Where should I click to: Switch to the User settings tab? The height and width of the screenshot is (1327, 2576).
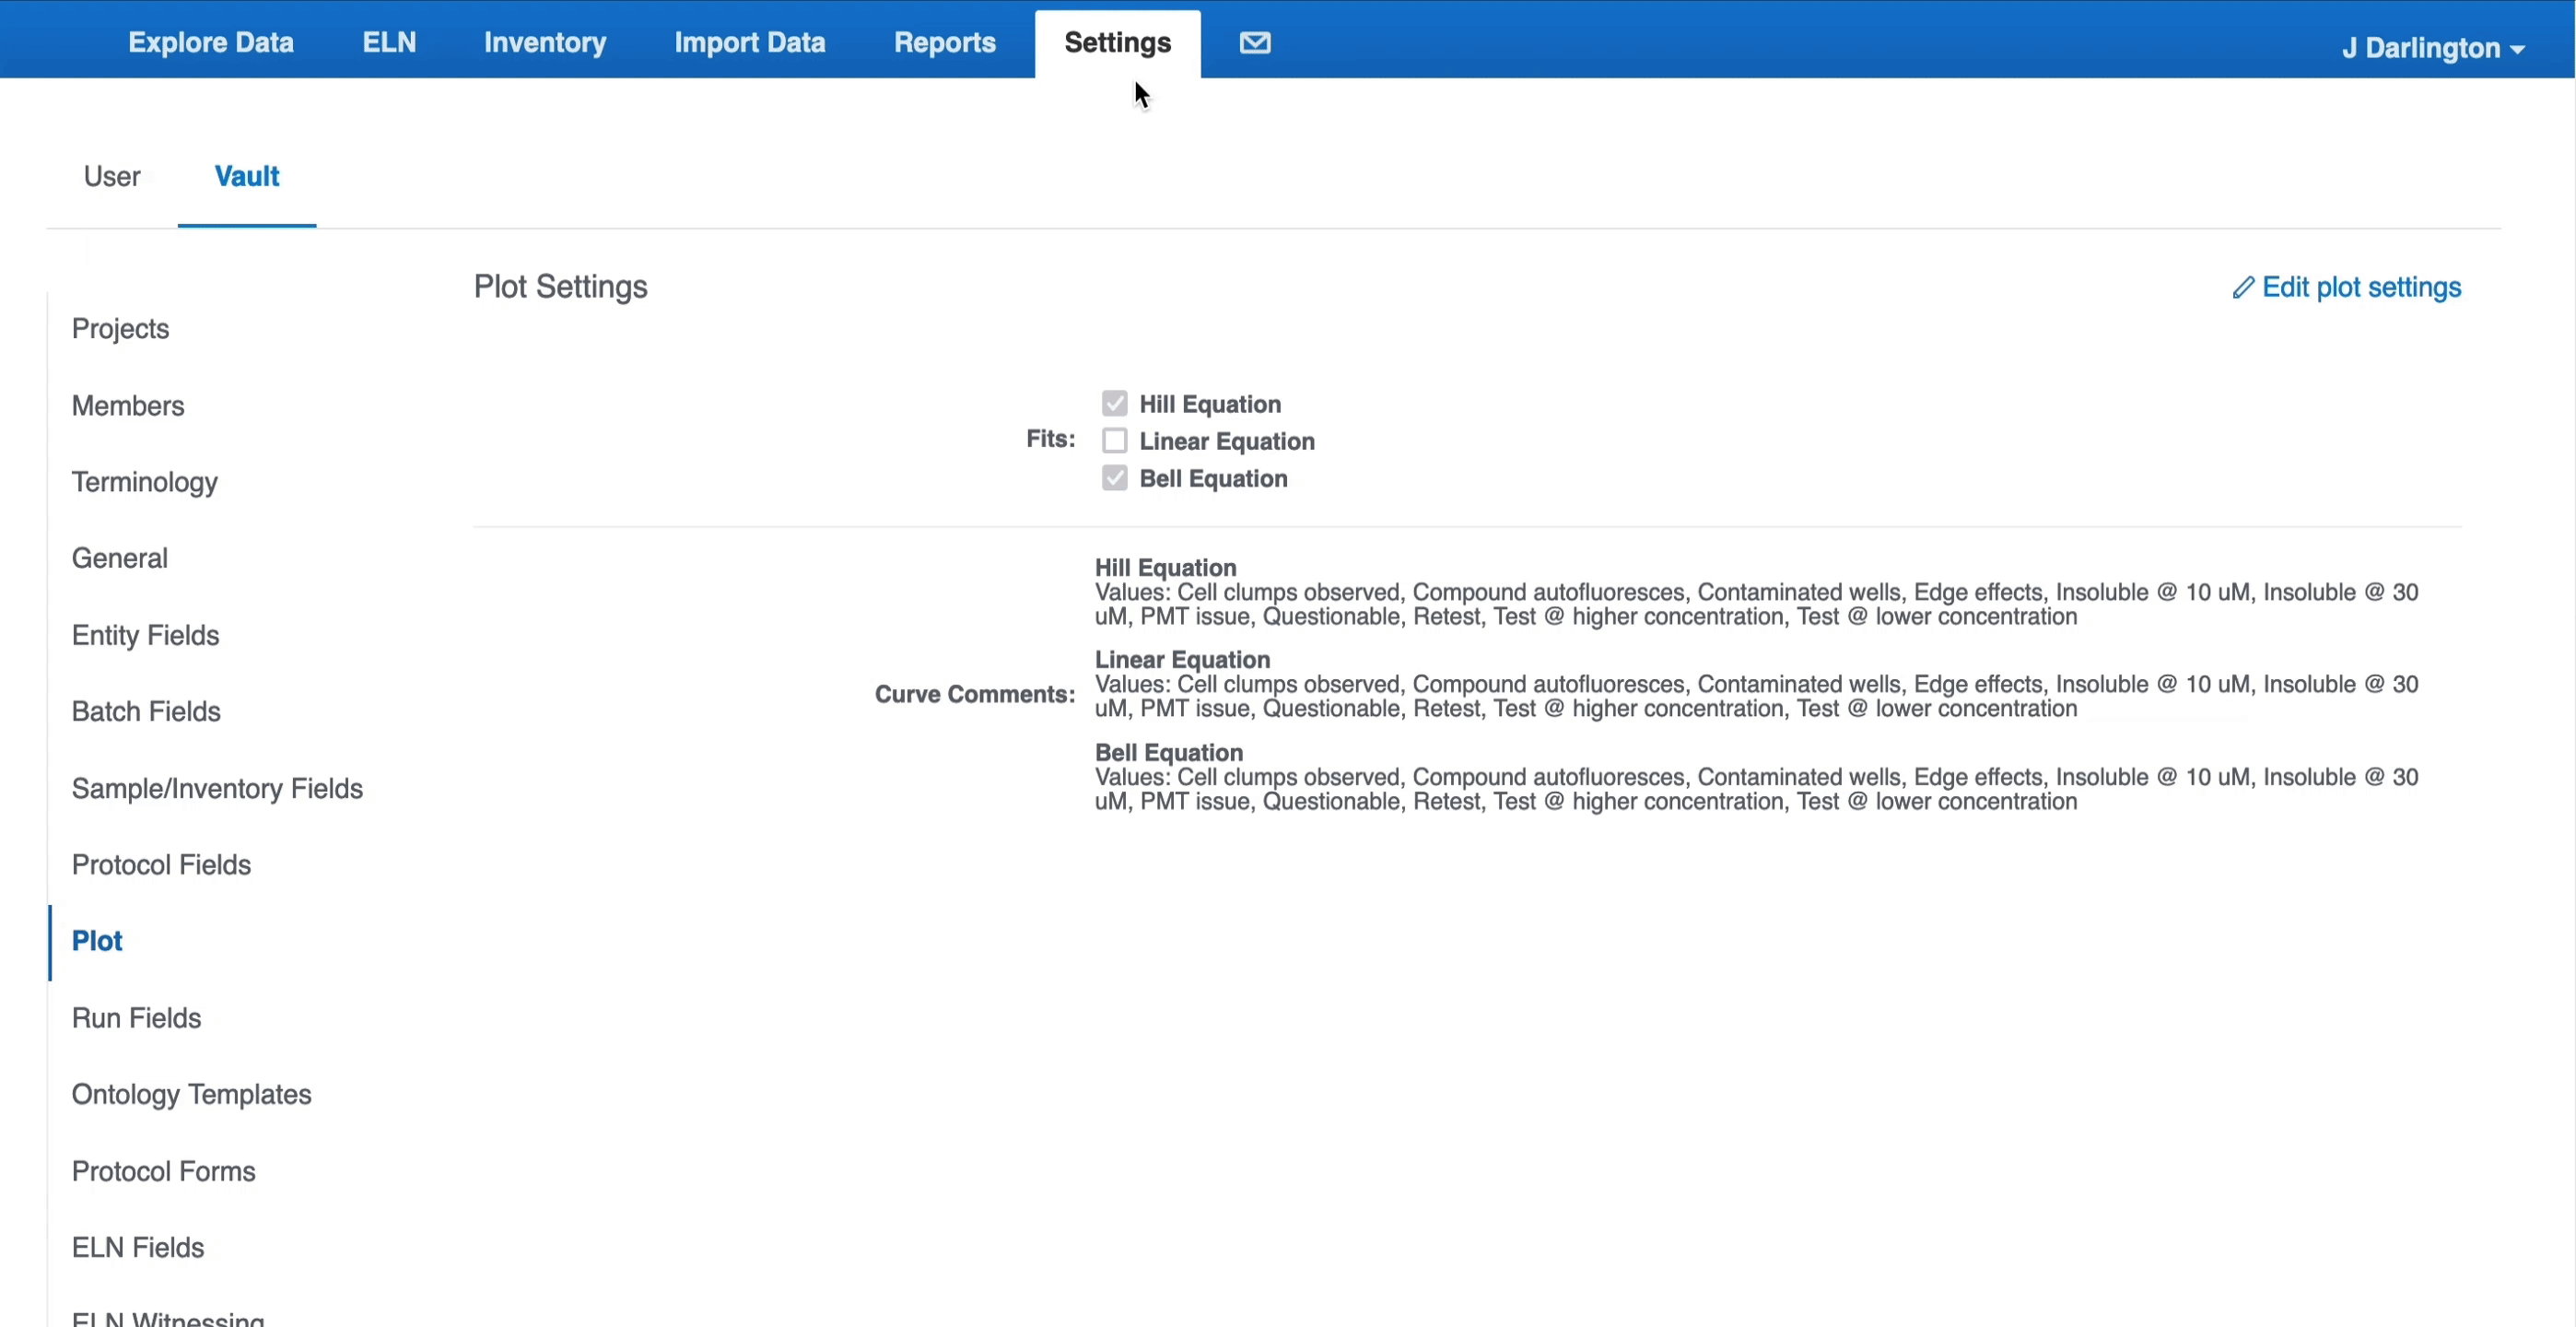[111, 176]
